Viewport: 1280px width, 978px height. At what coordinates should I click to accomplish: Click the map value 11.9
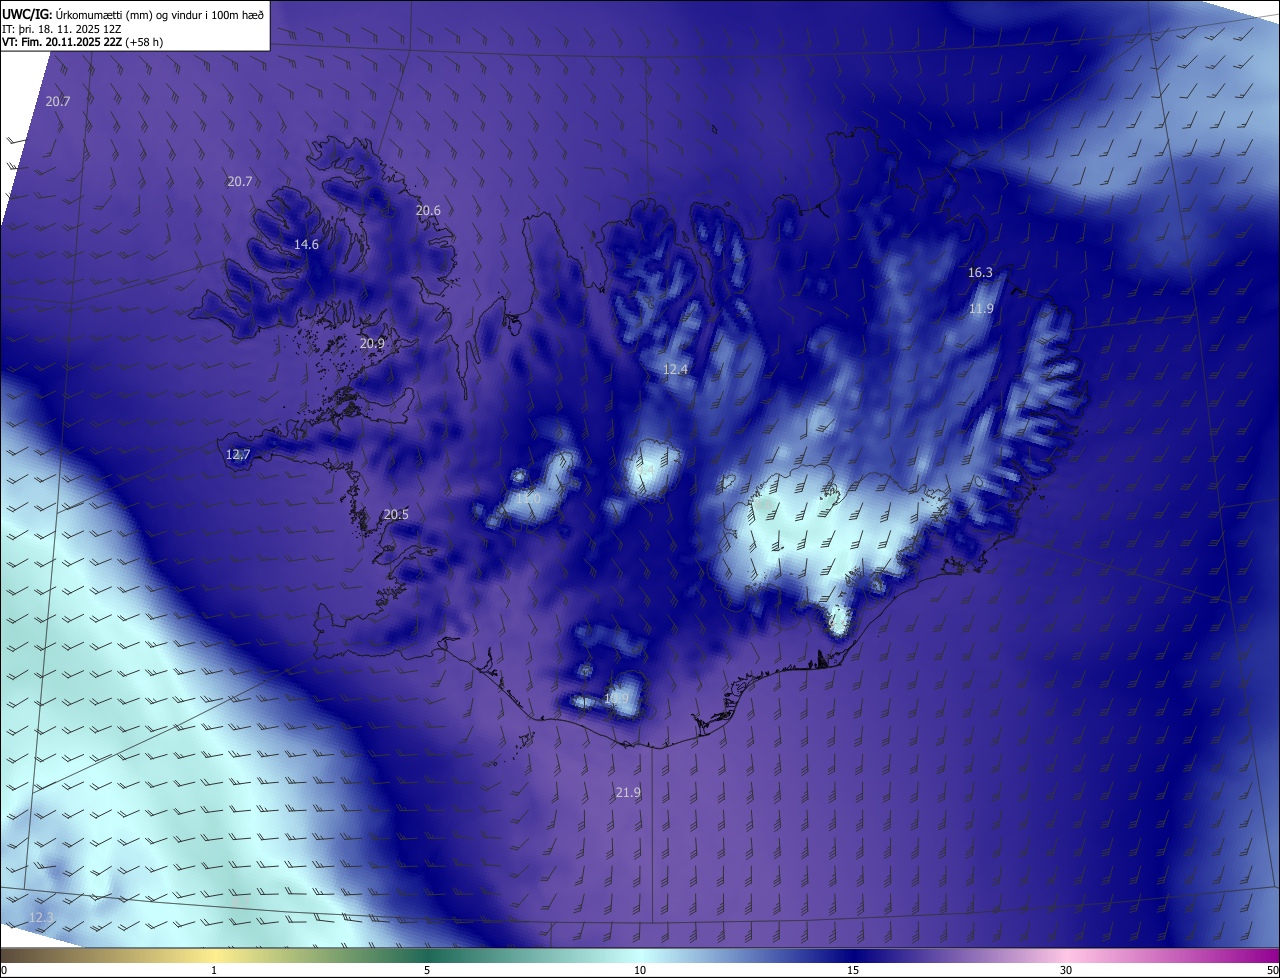click(981, 309)
